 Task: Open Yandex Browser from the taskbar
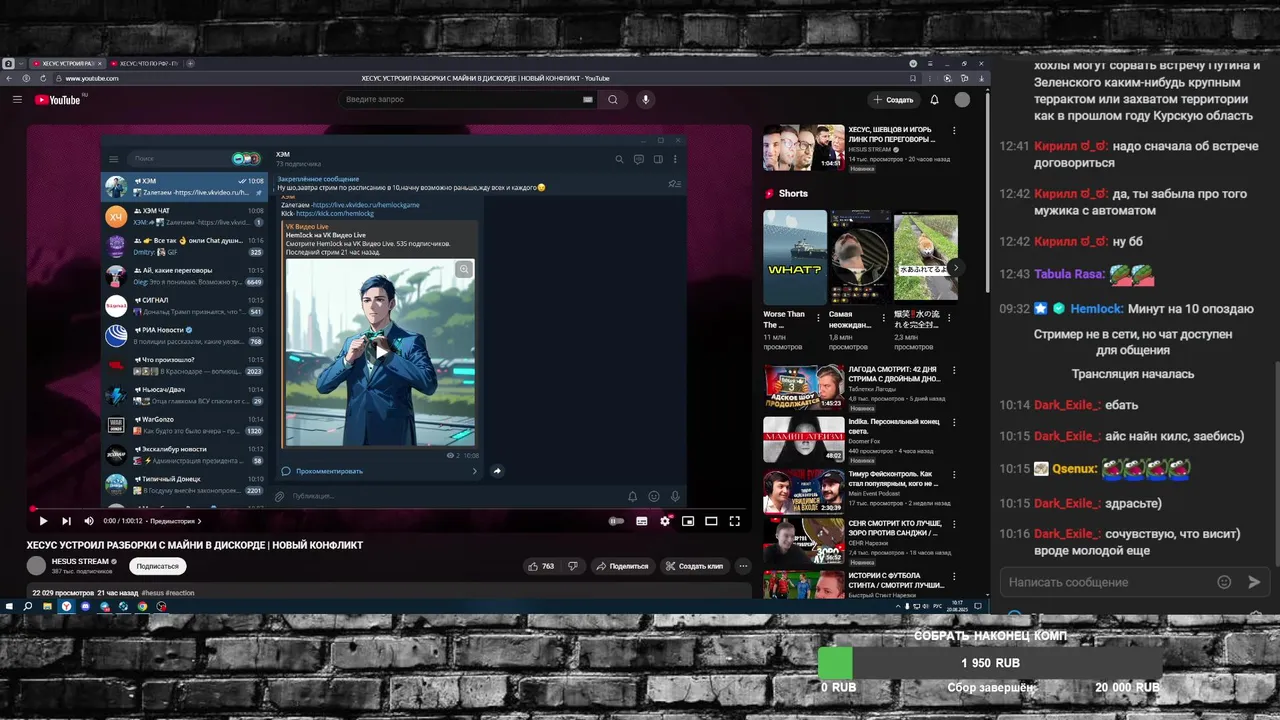coord(67,606)
